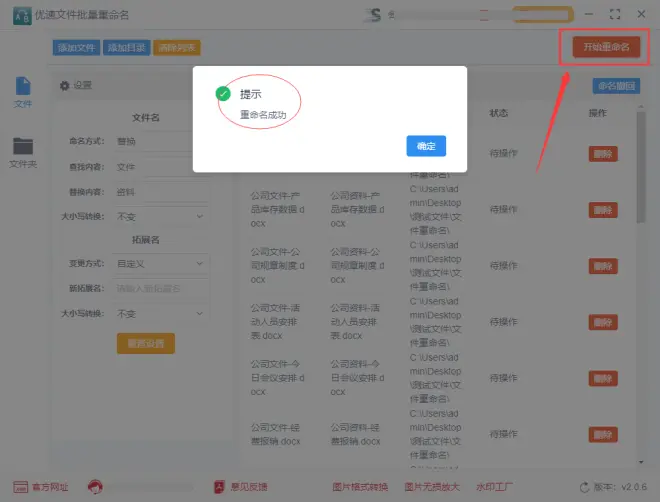The image size is (660, 502).
Task: Click the S logo icon in title bar
Action: pyautogui.click(x=373, y=15)
